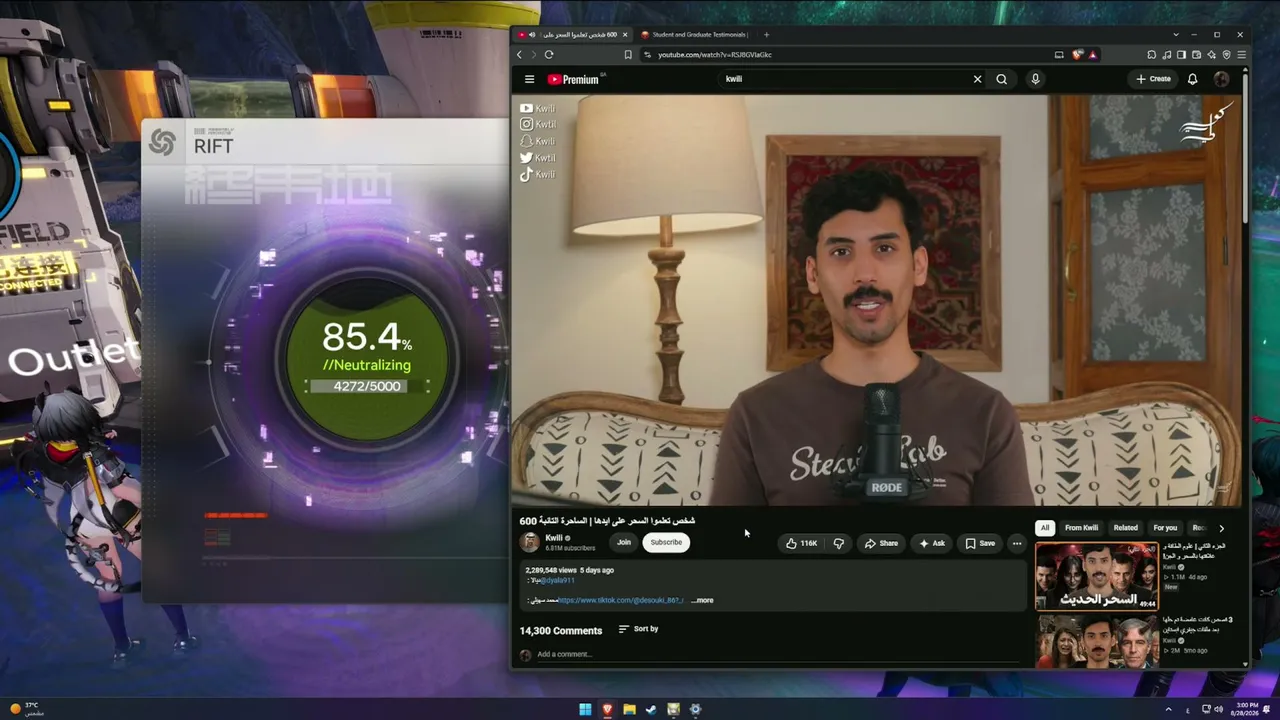Viewport: 1280px width, 720px height.
Task: Show hidden system tray icons
Action: (x=1168, y=709)
